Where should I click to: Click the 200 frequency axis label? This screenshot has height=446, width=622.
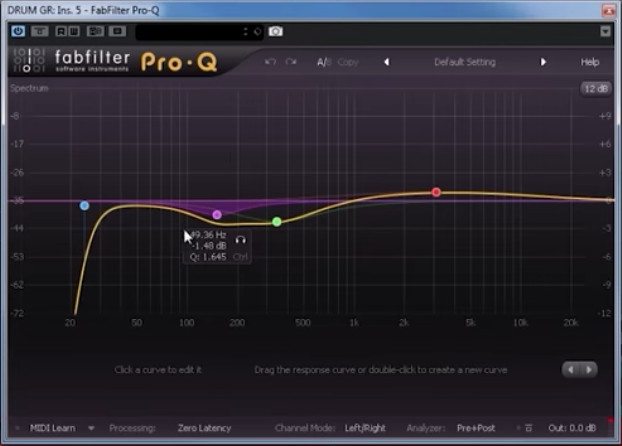[237, 323]
